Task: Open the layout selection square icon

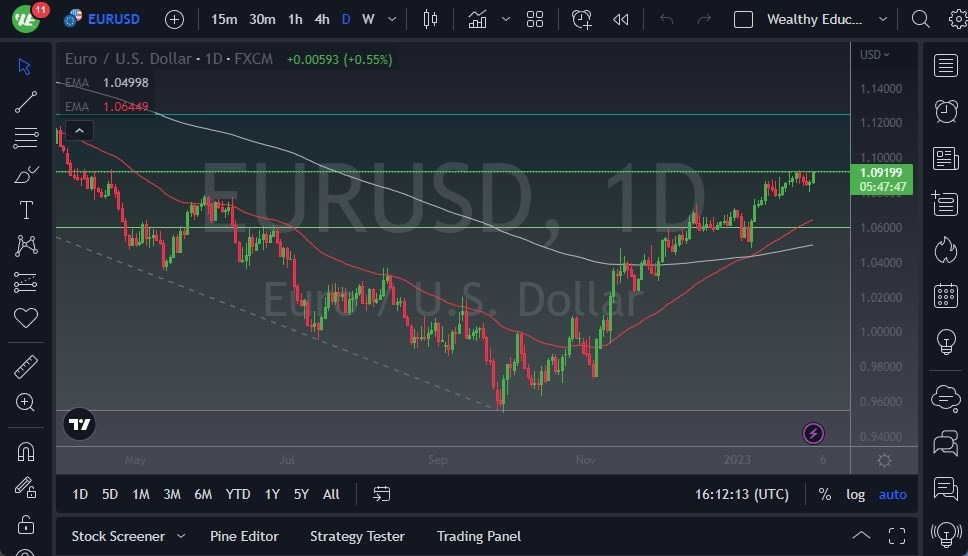Action: coord(743,20)
